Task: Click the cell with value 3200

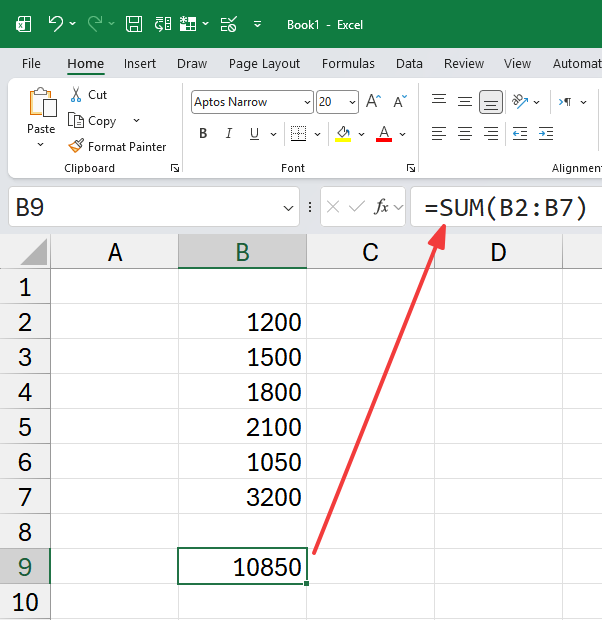Action: (x=242, y=497)
